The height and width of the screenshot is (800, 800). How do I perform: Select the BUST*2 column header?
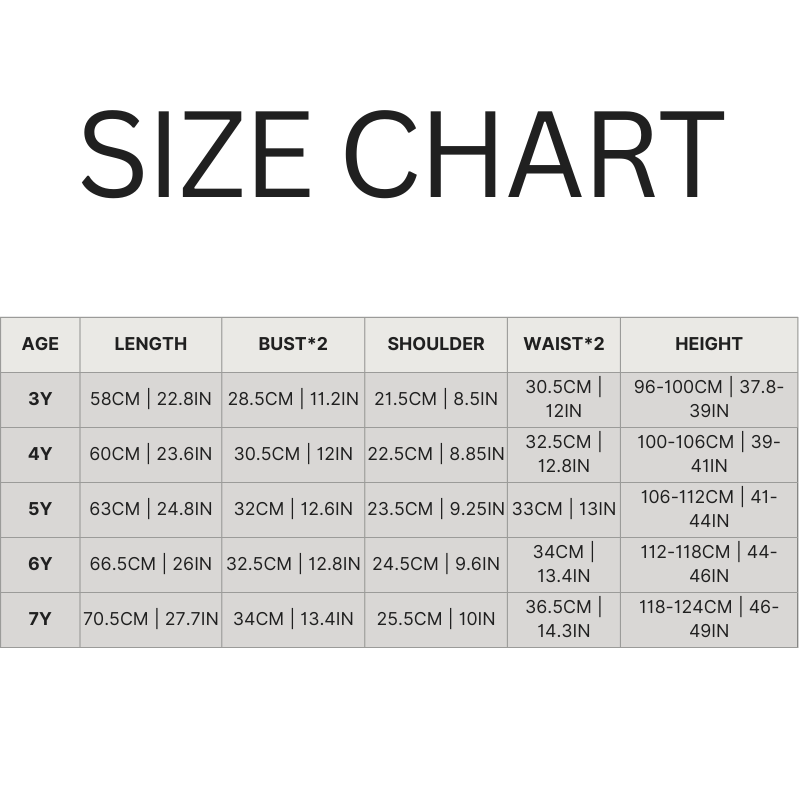(x=293, y=344)
